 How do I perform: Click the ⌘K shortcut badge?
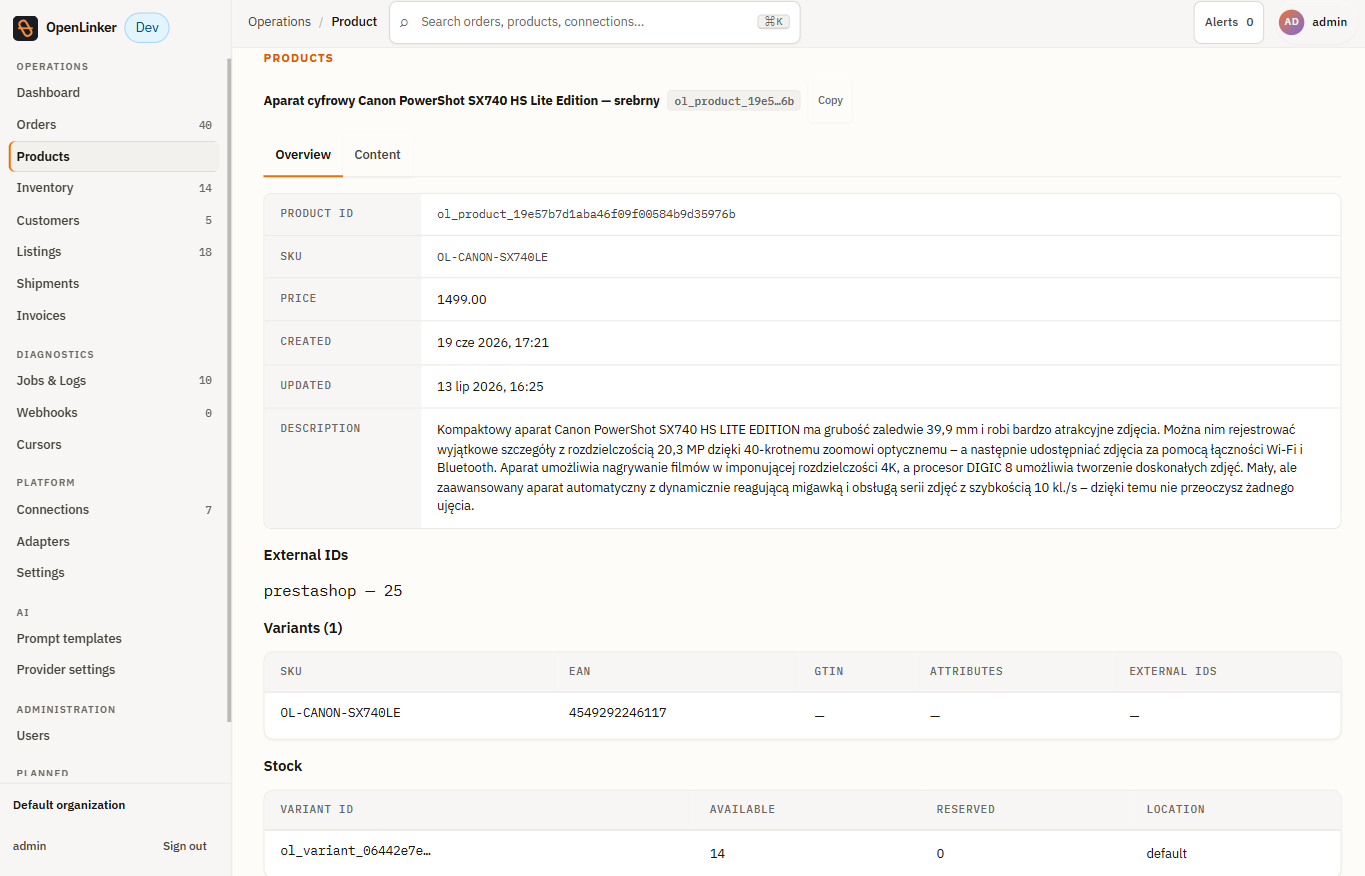point(773,22)
